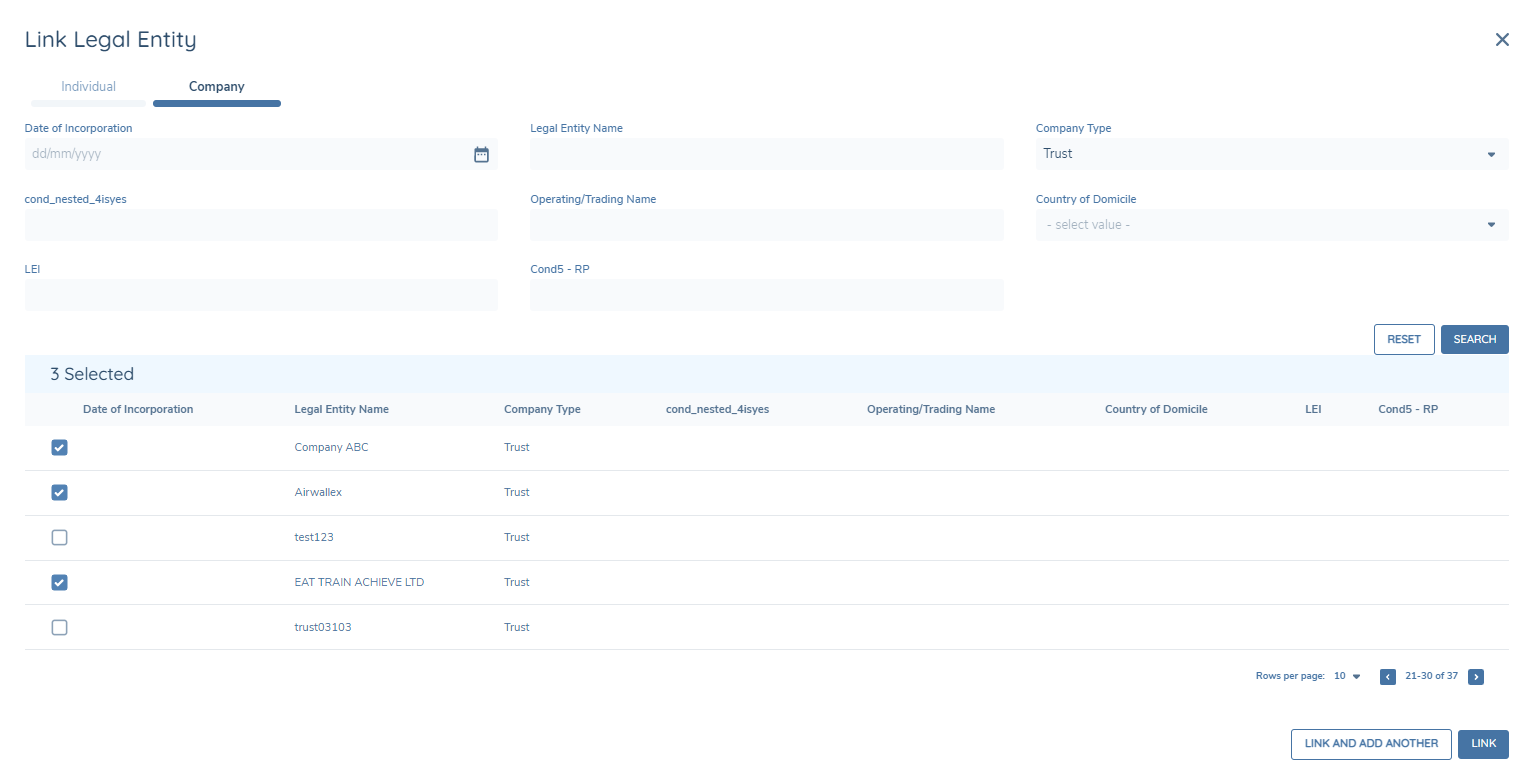The image size is (1533, 774).
Task: Click the Rows per page chevron
Action: [1358, 676]
